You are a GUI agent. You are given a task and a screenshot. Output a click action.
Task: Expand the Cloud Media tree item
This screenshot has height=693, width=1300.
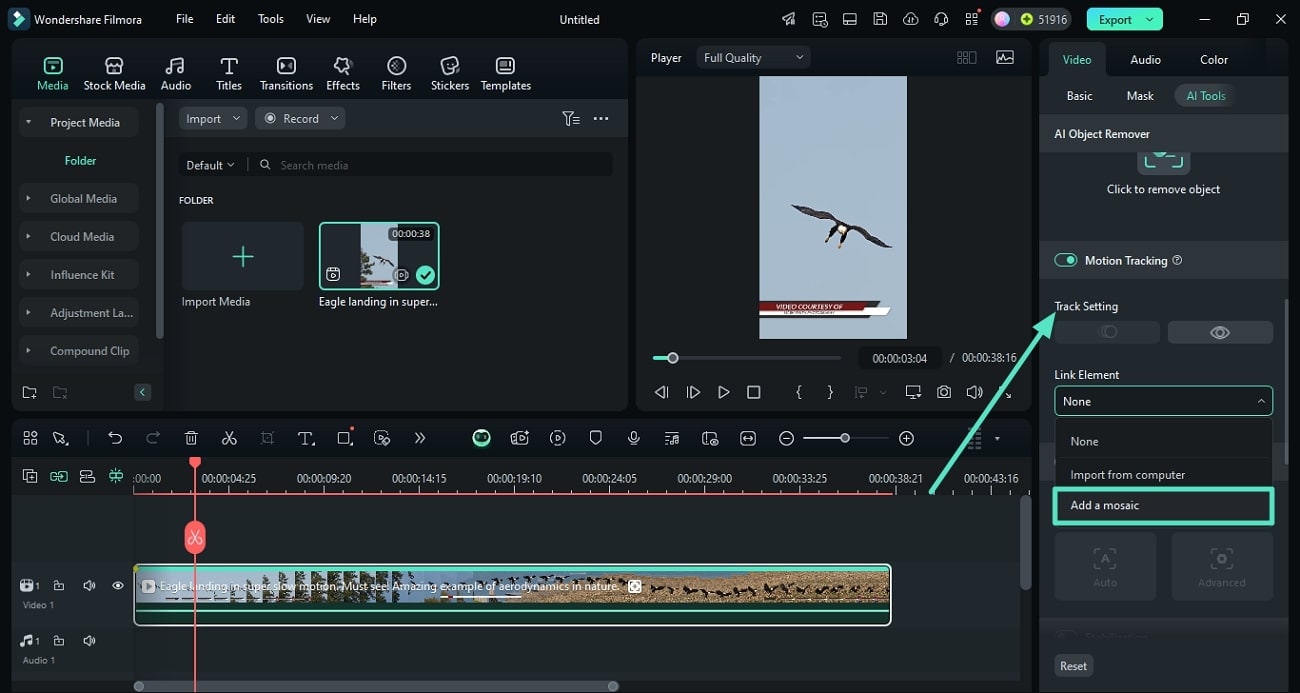coord(28,237)
